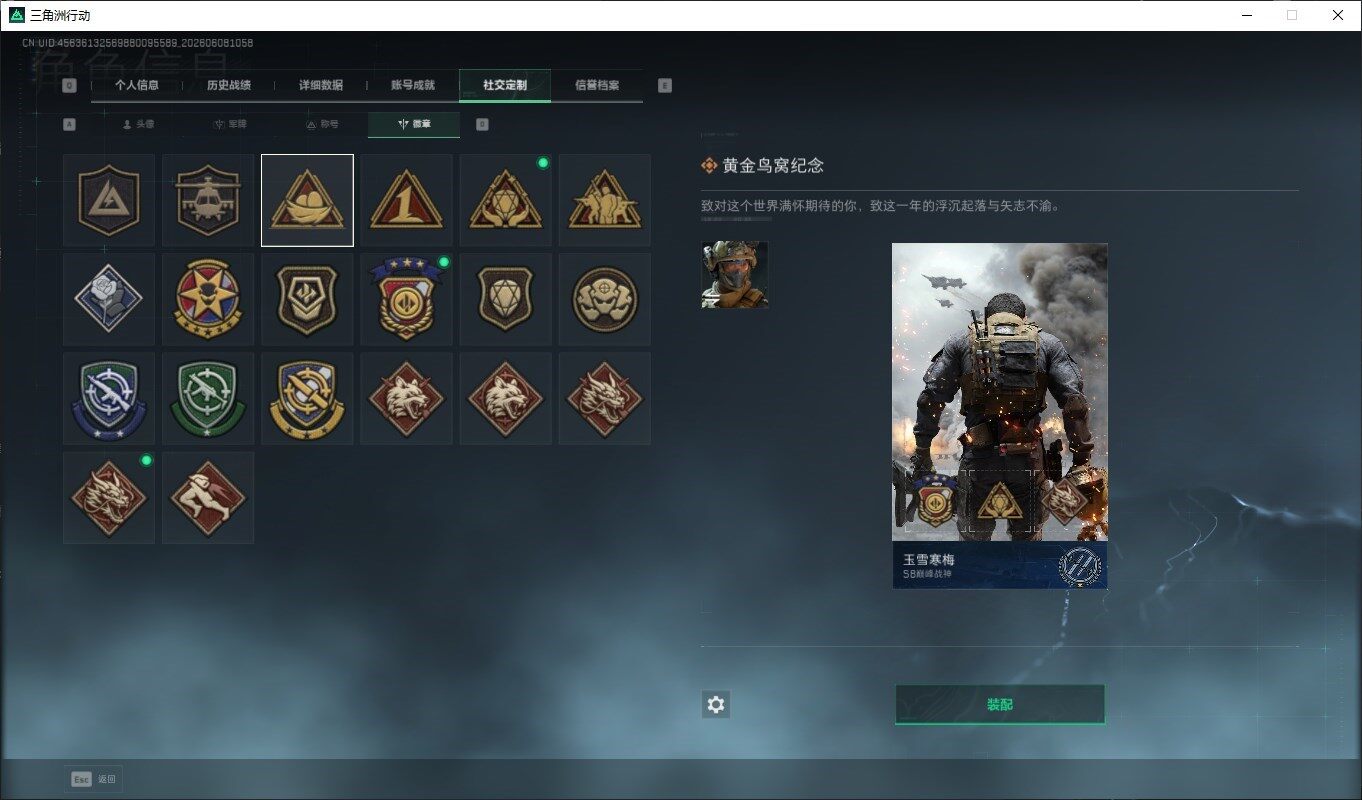This screenshot has height=800, width=1362.
Task: Choose the white rose diamond badge
Action: pyautogui.click(x=109, y=299)
